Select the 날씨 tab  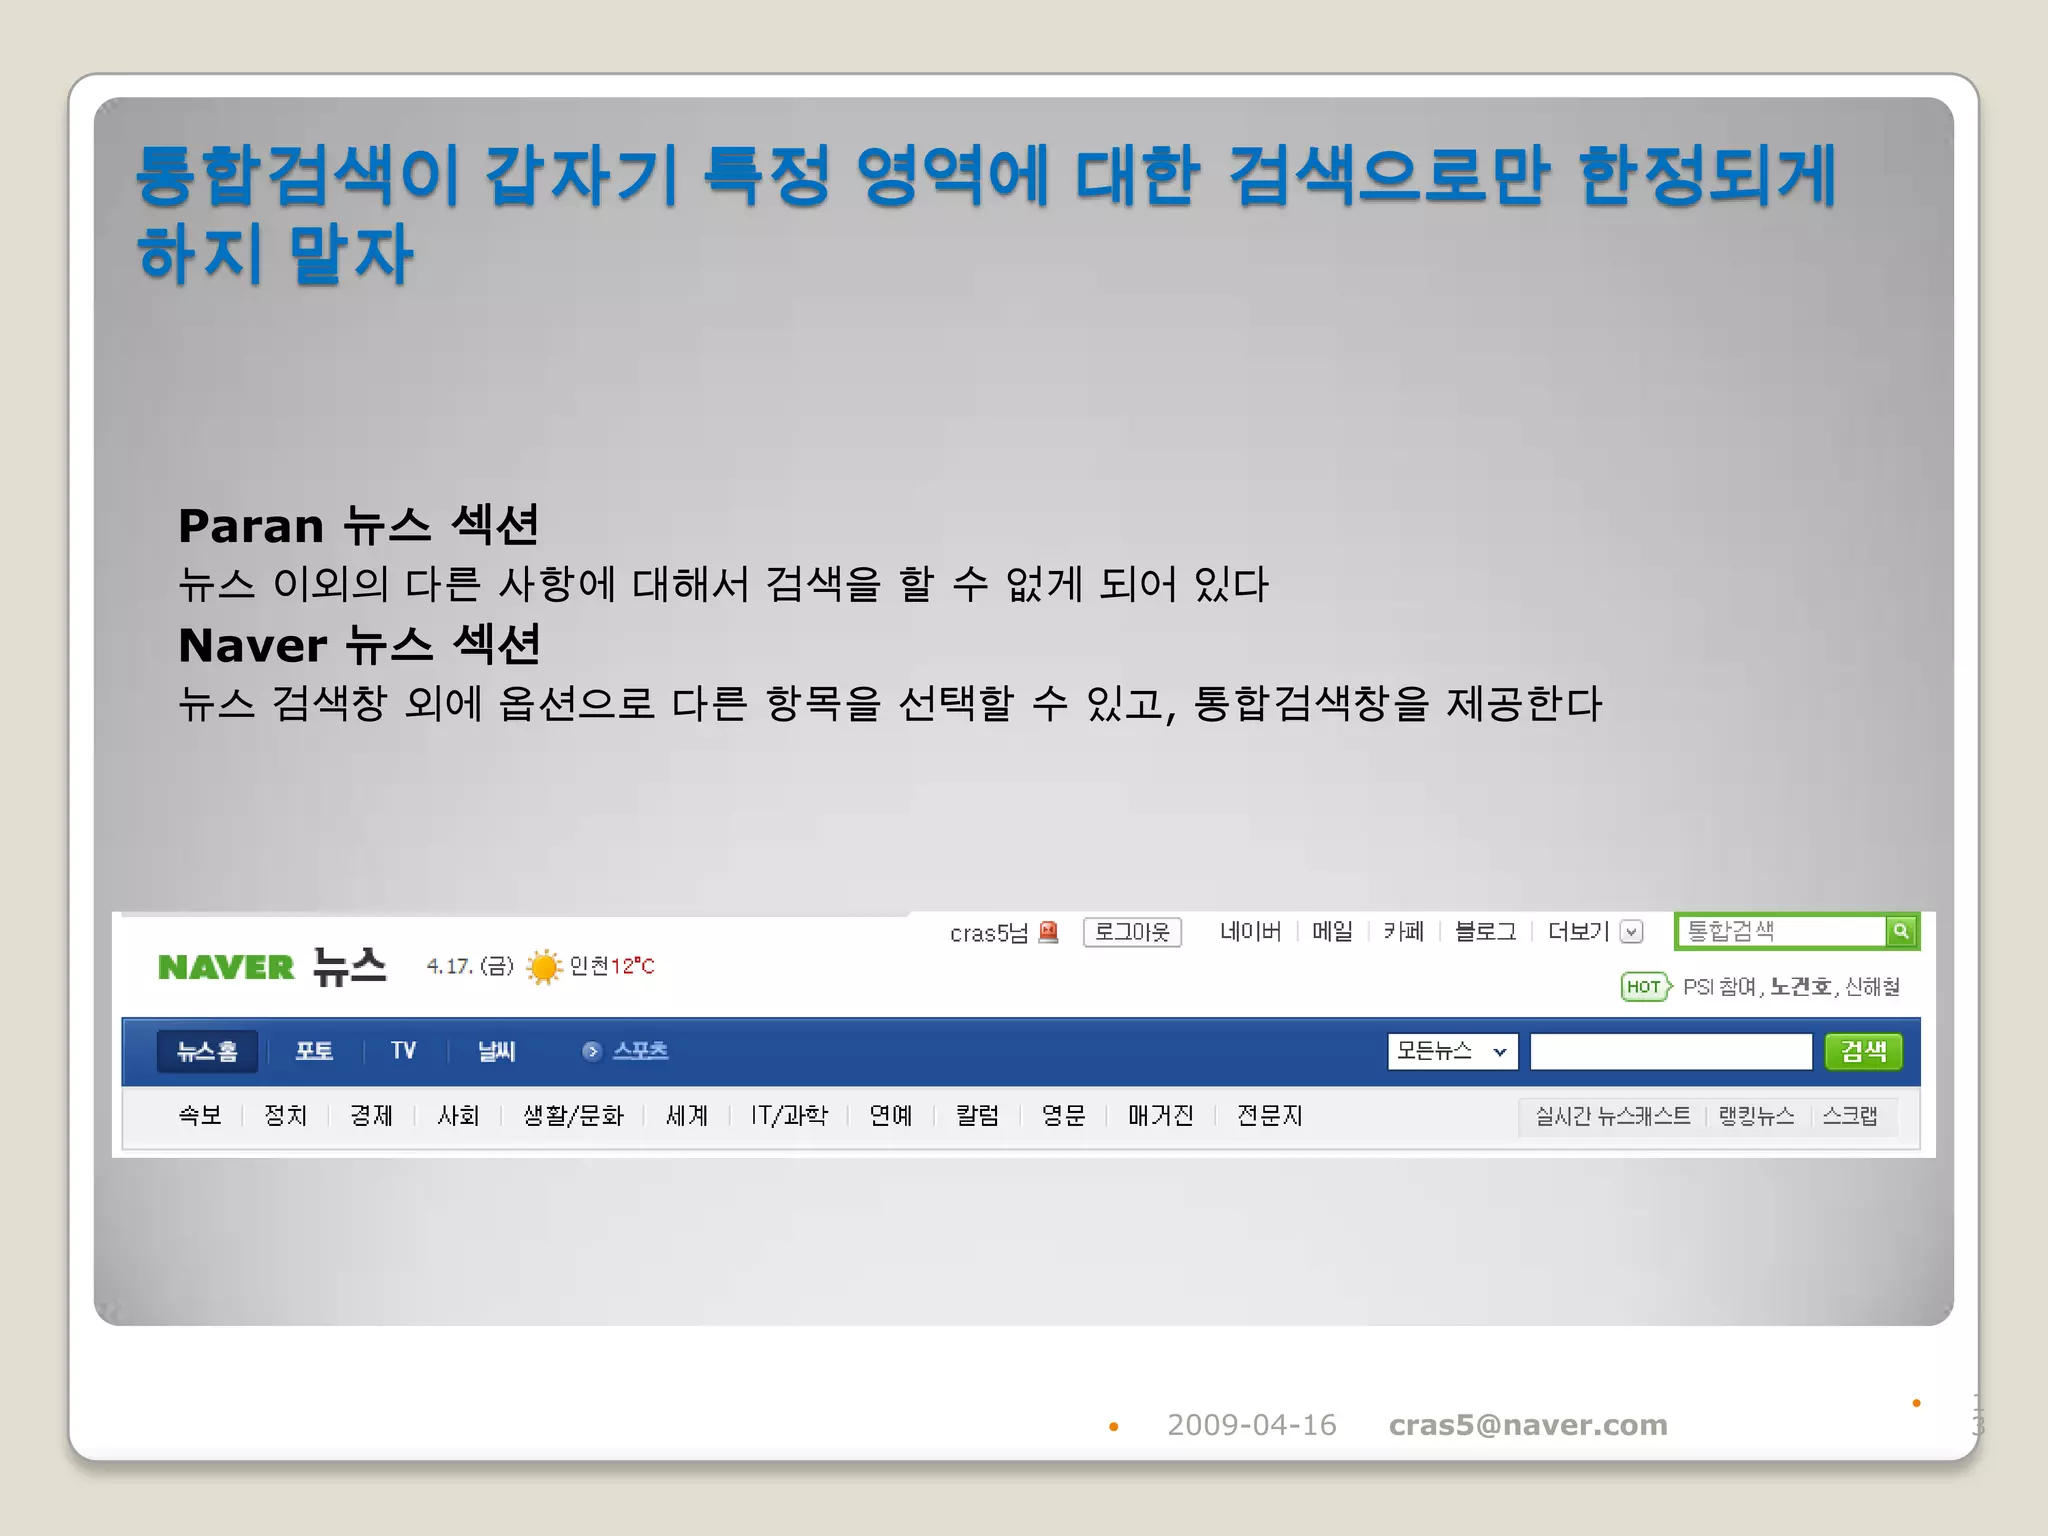[x=496, y=1051]
